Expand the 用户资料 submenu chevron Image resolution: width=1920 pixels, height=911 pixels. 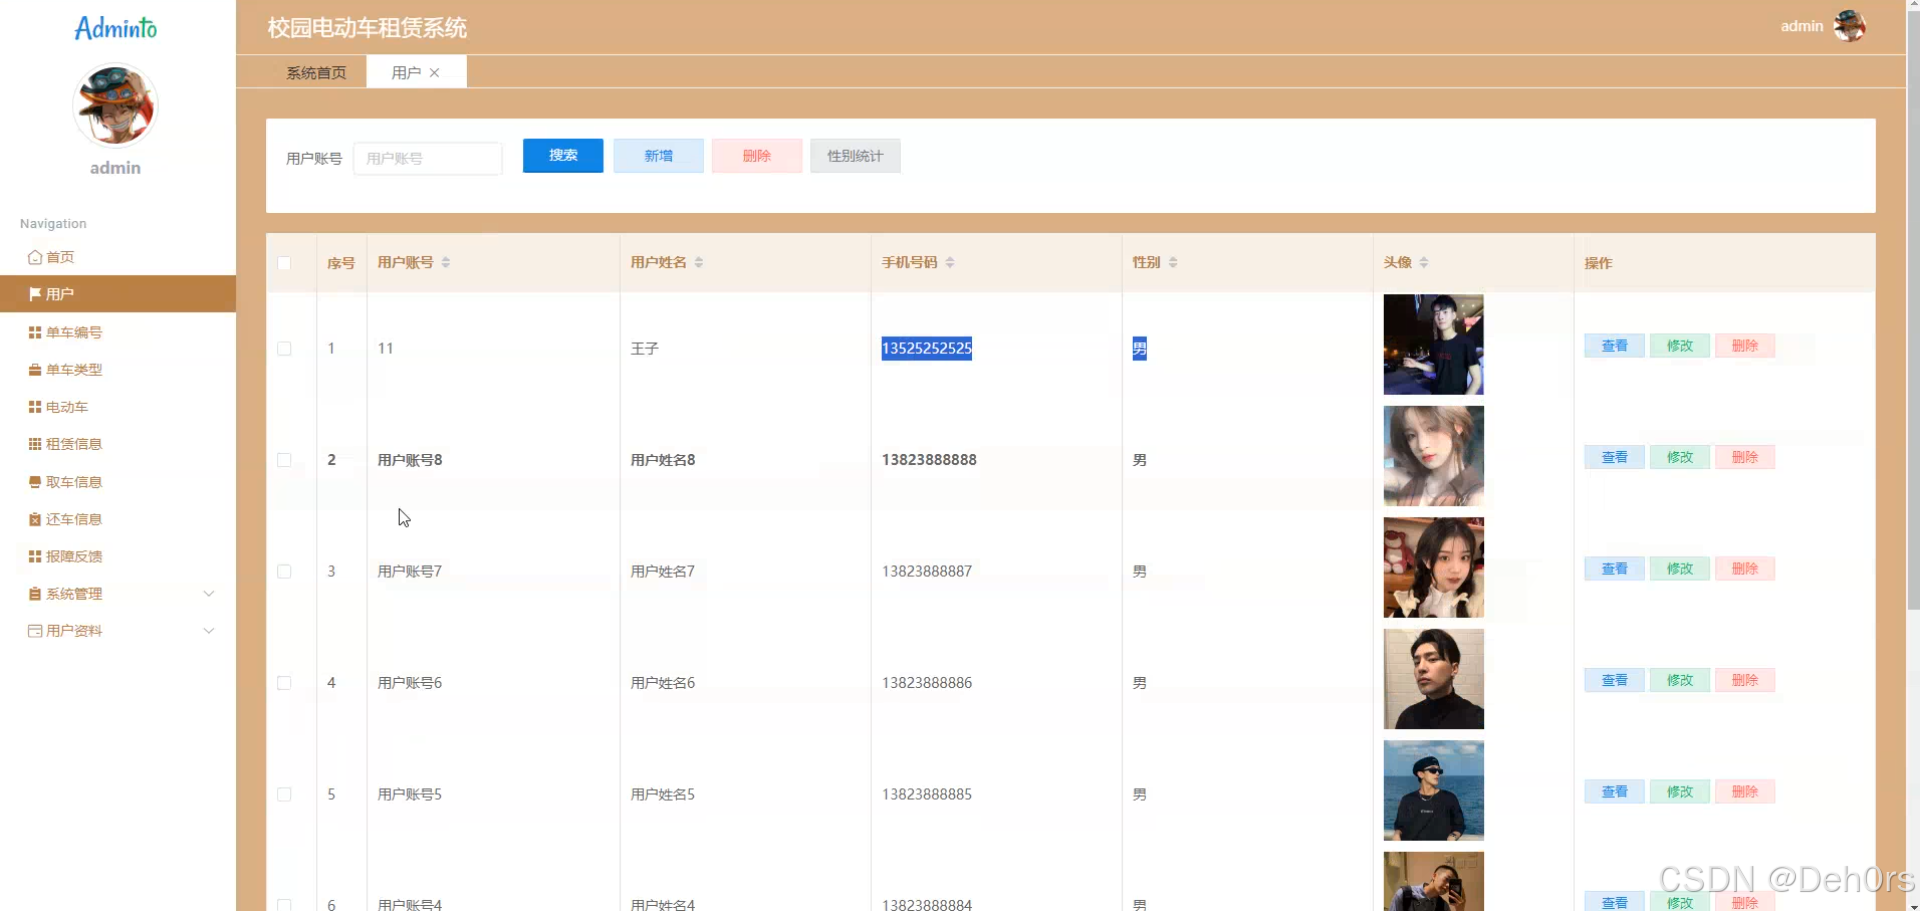coord(209,631)
